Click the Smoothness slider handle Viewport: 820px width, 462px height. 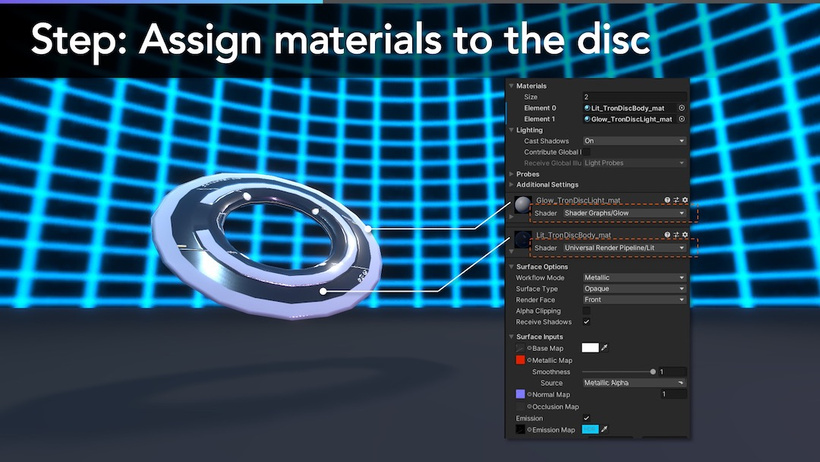tap(653, 371)
